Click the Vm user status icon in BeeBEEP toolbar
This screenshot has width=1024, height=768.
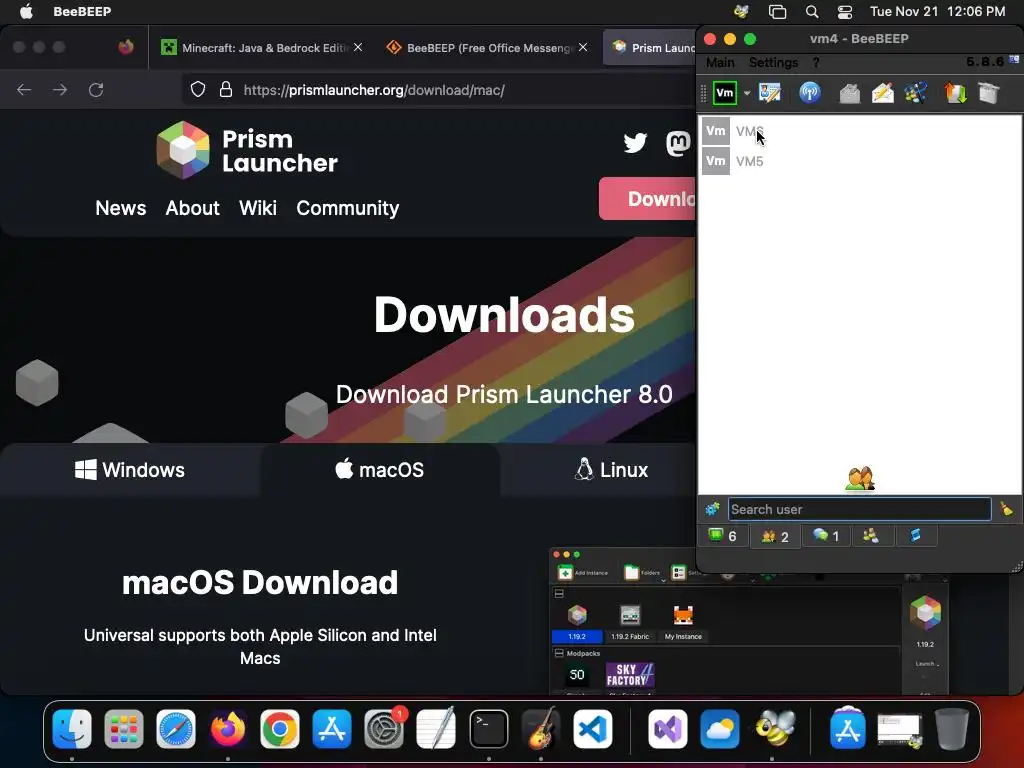tap(725, 93)
